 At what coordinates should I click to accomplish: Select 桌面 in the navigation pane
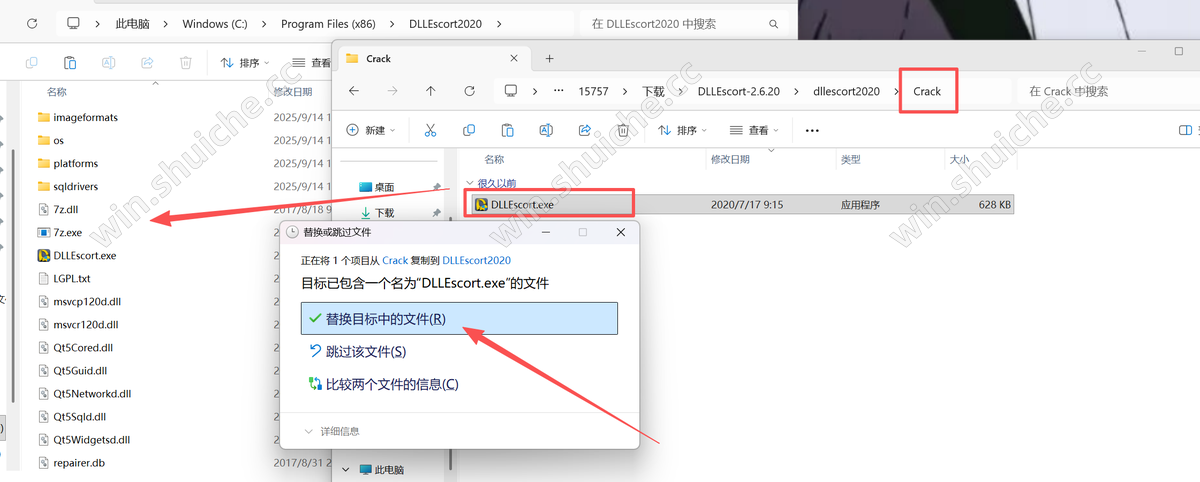(384, 187)
